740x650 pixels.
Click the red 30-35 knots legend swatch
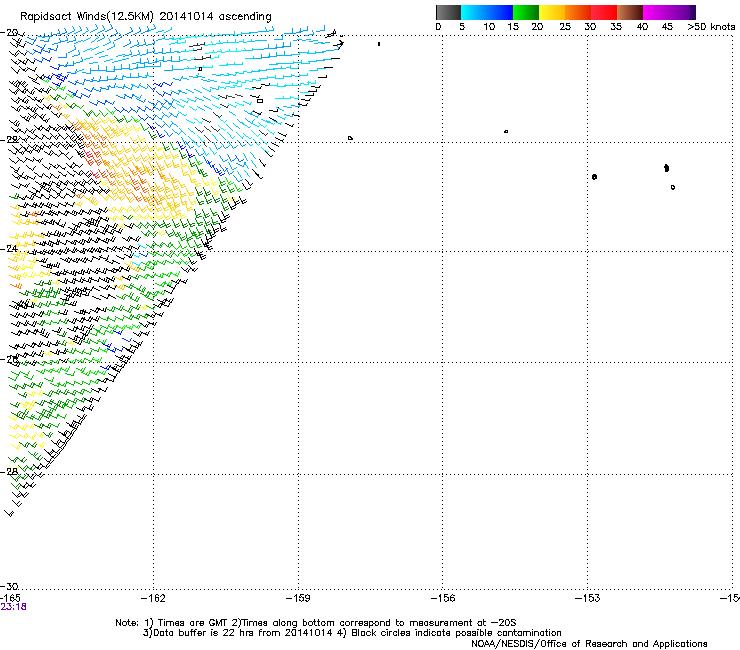coord(604,12)
